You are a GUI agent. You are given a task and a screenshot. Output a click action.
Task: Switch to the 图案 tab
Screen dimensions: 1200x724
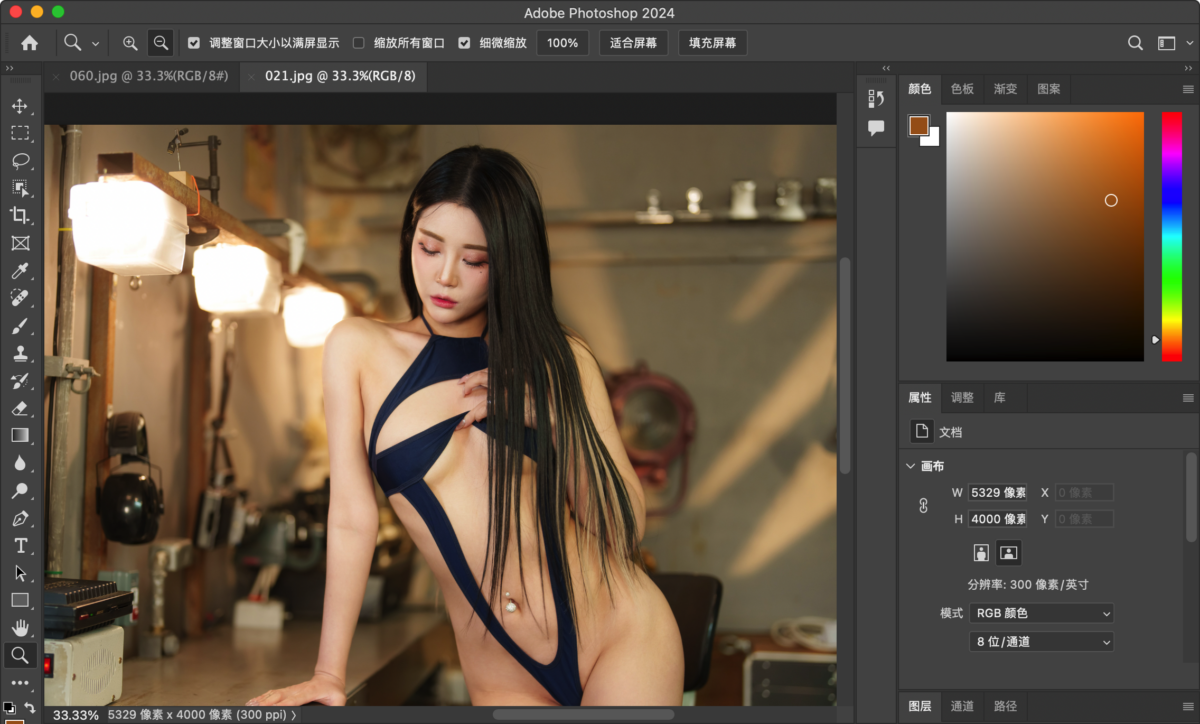point(1048,89)
